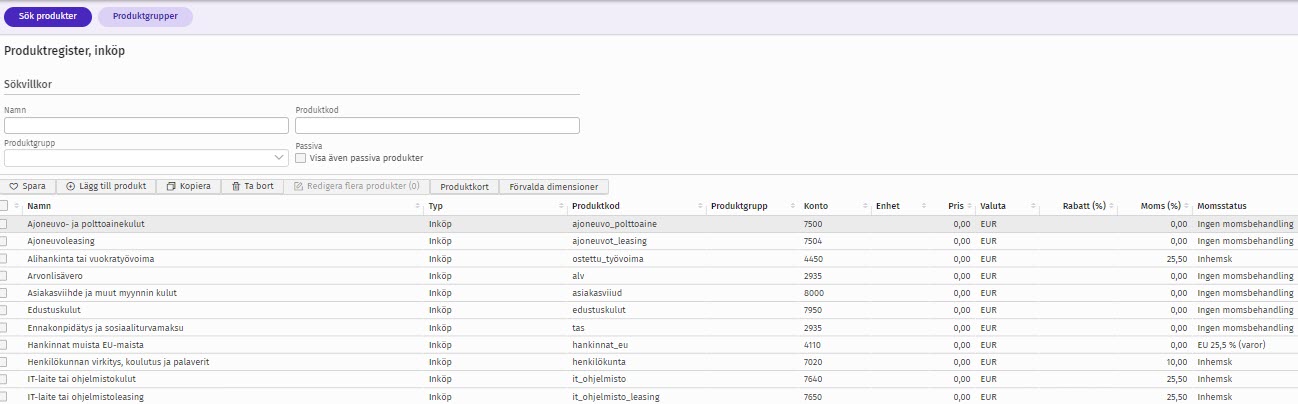Select Ennakonpidätys ja sosiaaliturvamaksu row checkbox
Viewport: 1298px width, 404px height.
click(x=4, y=327)
